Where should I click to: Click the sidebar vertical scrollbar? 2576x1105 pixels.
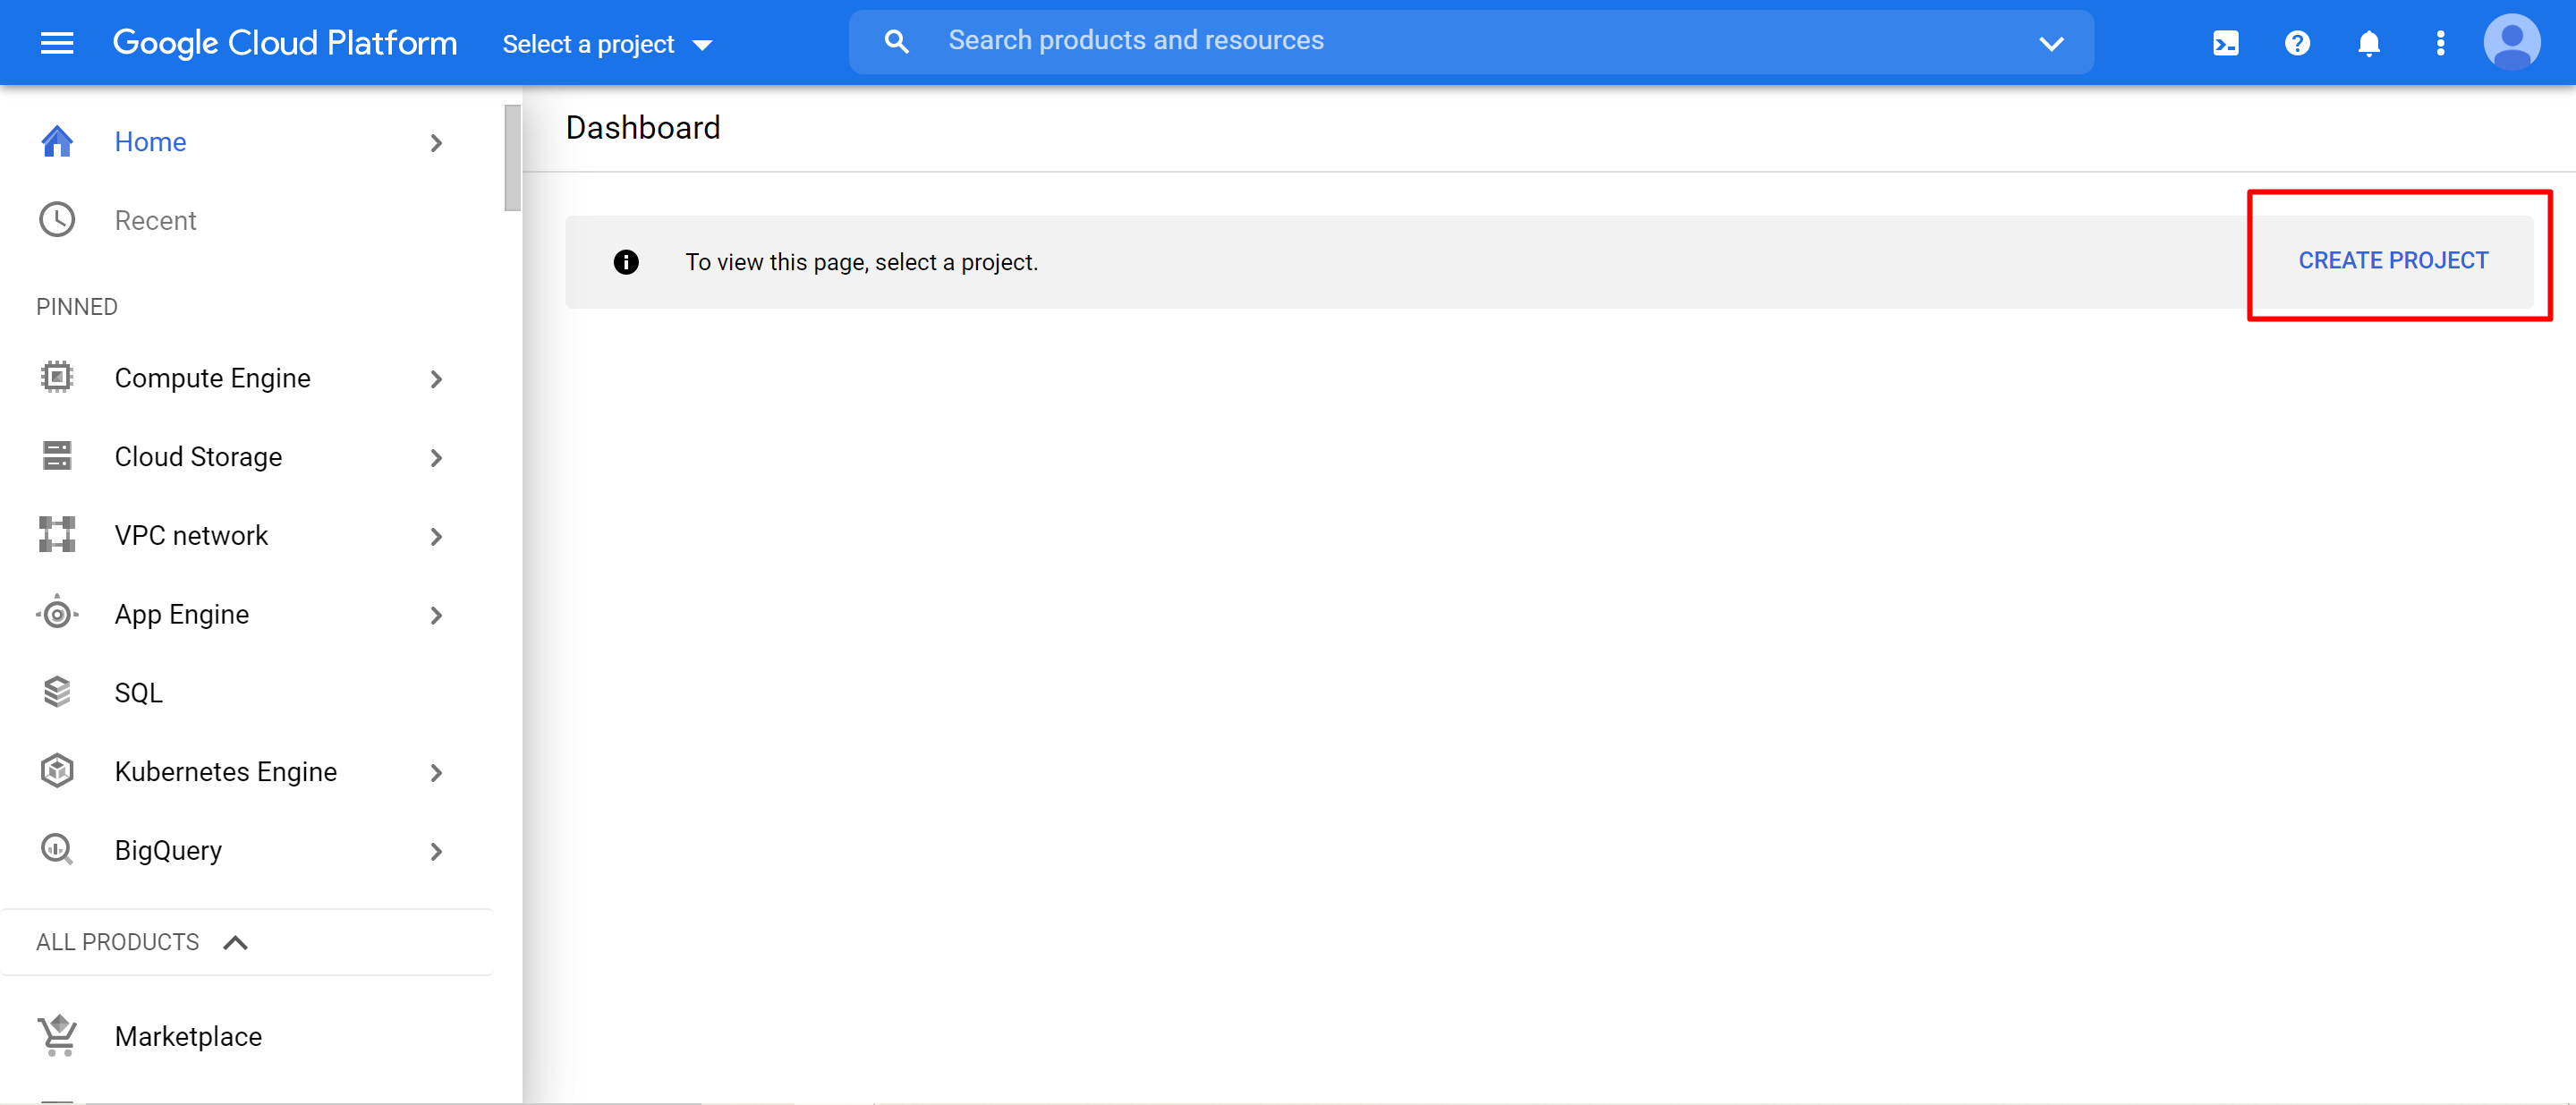(x=512, y=158)
